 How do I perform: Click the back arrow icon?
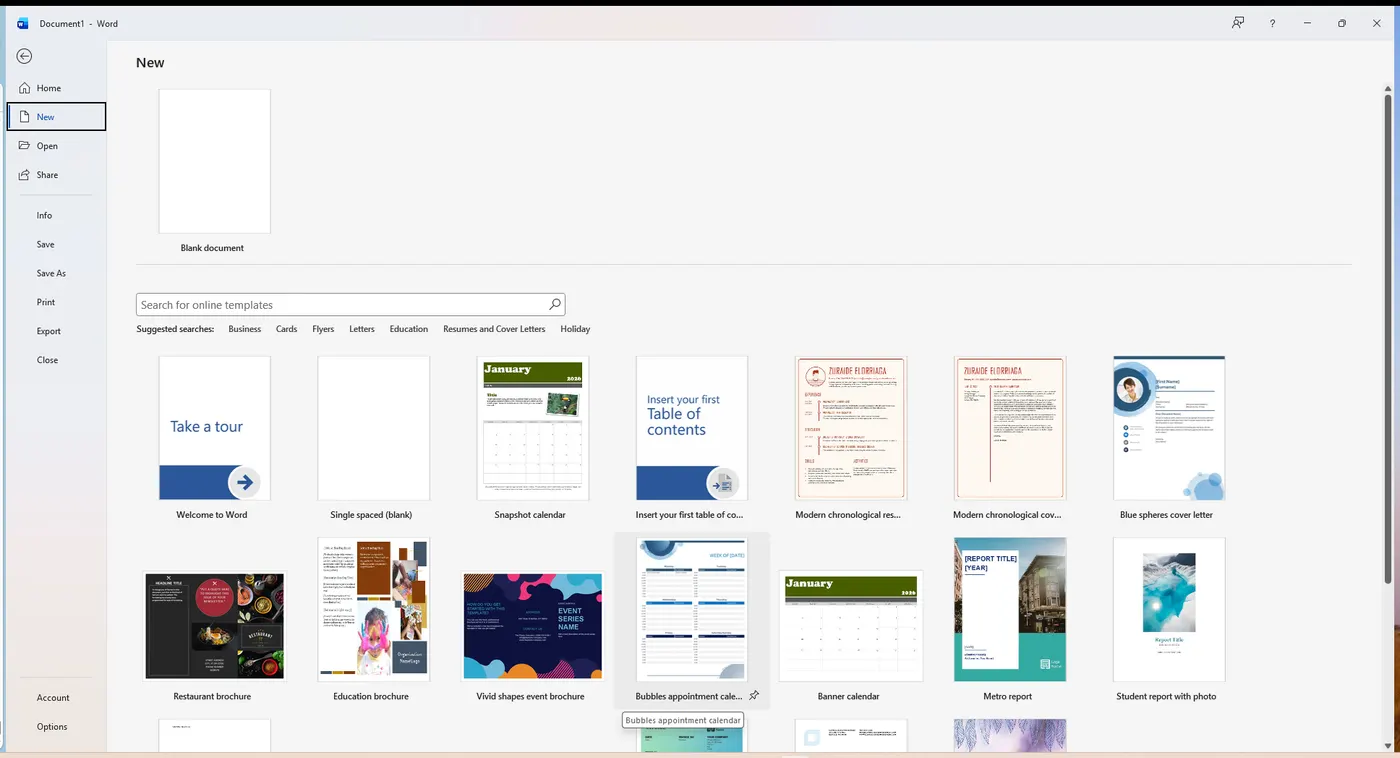pyautogui.click(x=24, y=57)
